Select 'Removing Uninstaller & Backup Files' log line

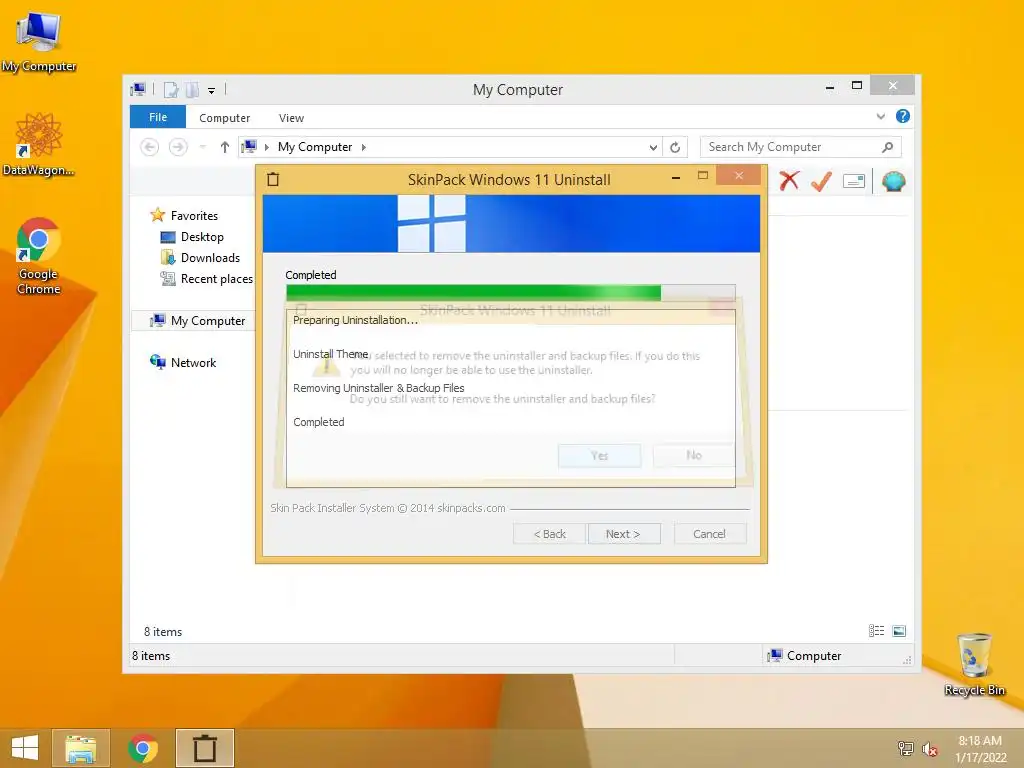[379, 388]
